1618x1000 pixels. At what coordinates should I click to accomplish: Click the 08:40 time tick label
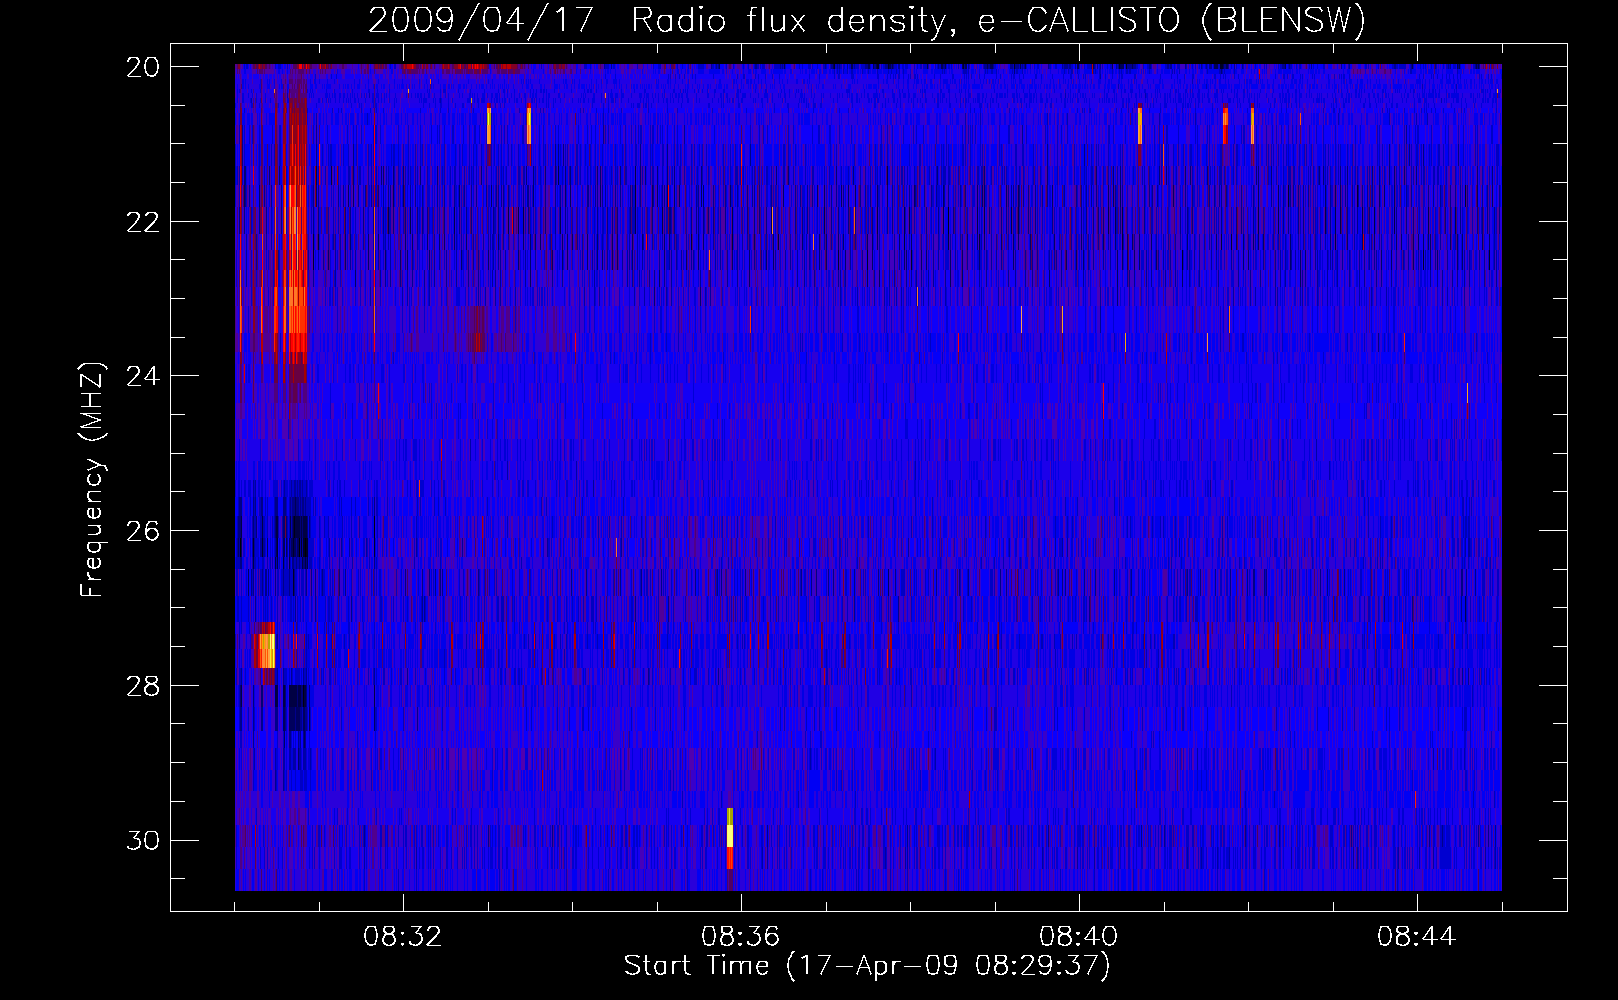click(1078, 937)
